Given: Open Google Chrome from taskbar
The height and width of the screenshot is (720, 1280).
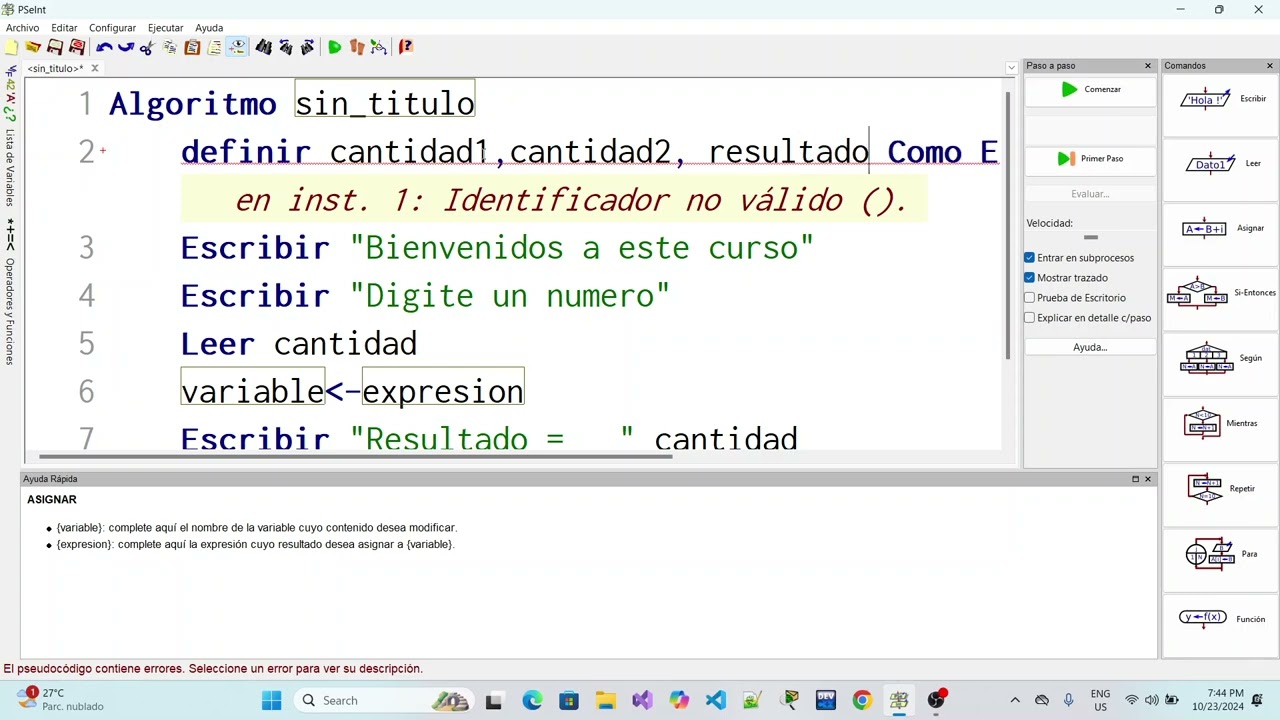Looking at the screenshot, I should pos(862,701).
